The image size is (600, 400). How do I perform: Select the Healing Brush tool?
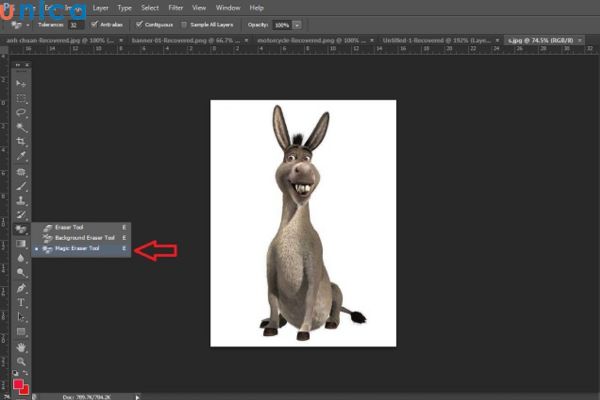(x=21, y=172)
